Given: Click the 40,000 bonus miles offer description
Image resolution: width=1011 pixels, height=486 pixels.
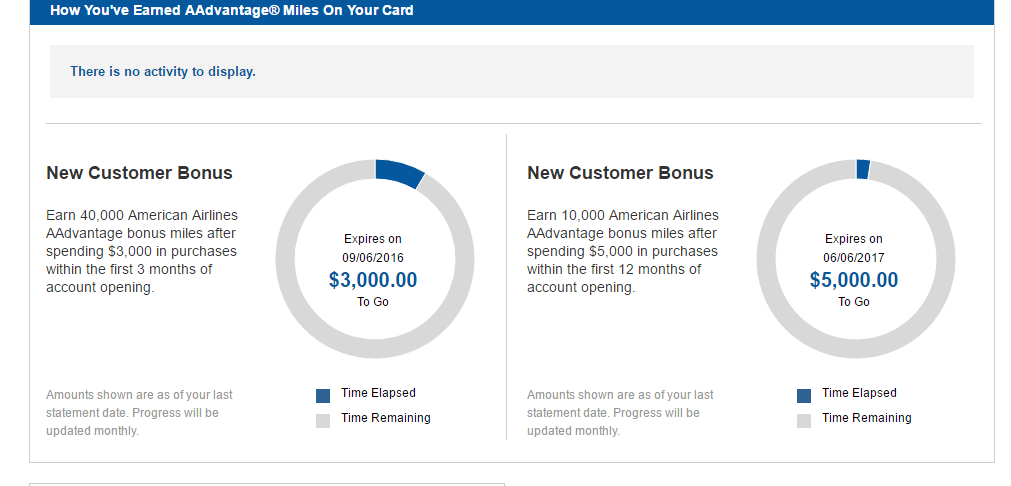Looking at the screenshot, I should tap(142, 251).
